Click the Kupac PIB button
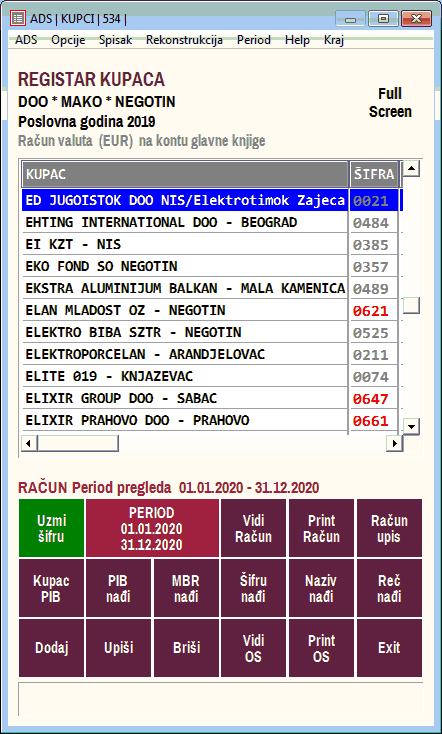442x734 pixels. pos(52,588)
